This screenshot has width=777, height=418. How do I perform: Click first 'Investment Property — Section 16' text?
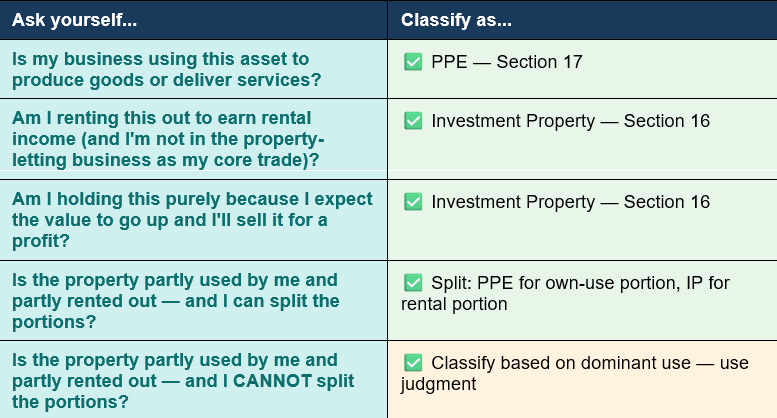(570, 121)
